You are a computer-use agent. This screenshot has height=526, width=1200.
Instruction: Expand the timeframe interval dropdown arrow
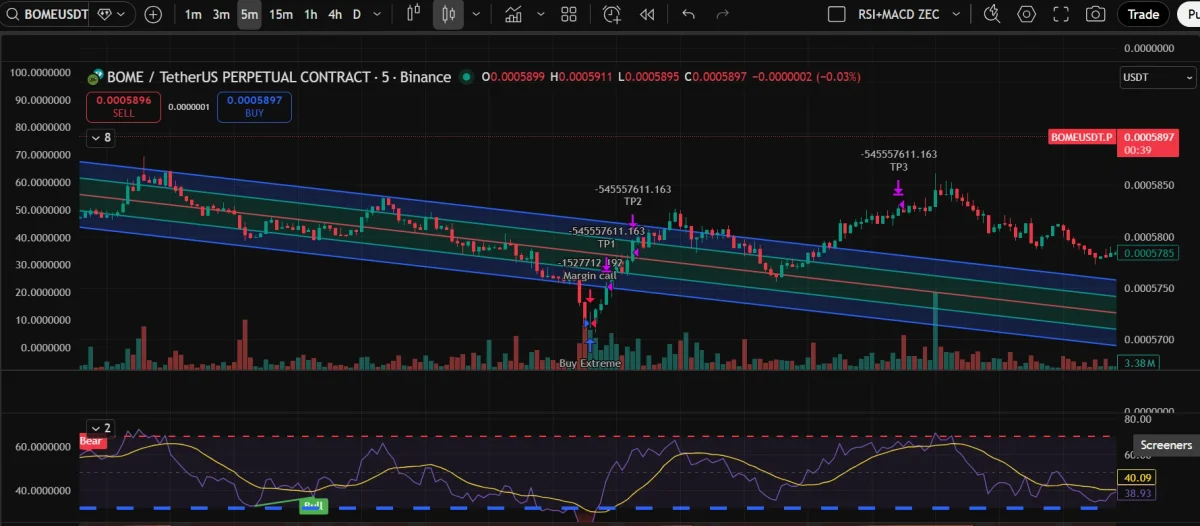point(379,15)
